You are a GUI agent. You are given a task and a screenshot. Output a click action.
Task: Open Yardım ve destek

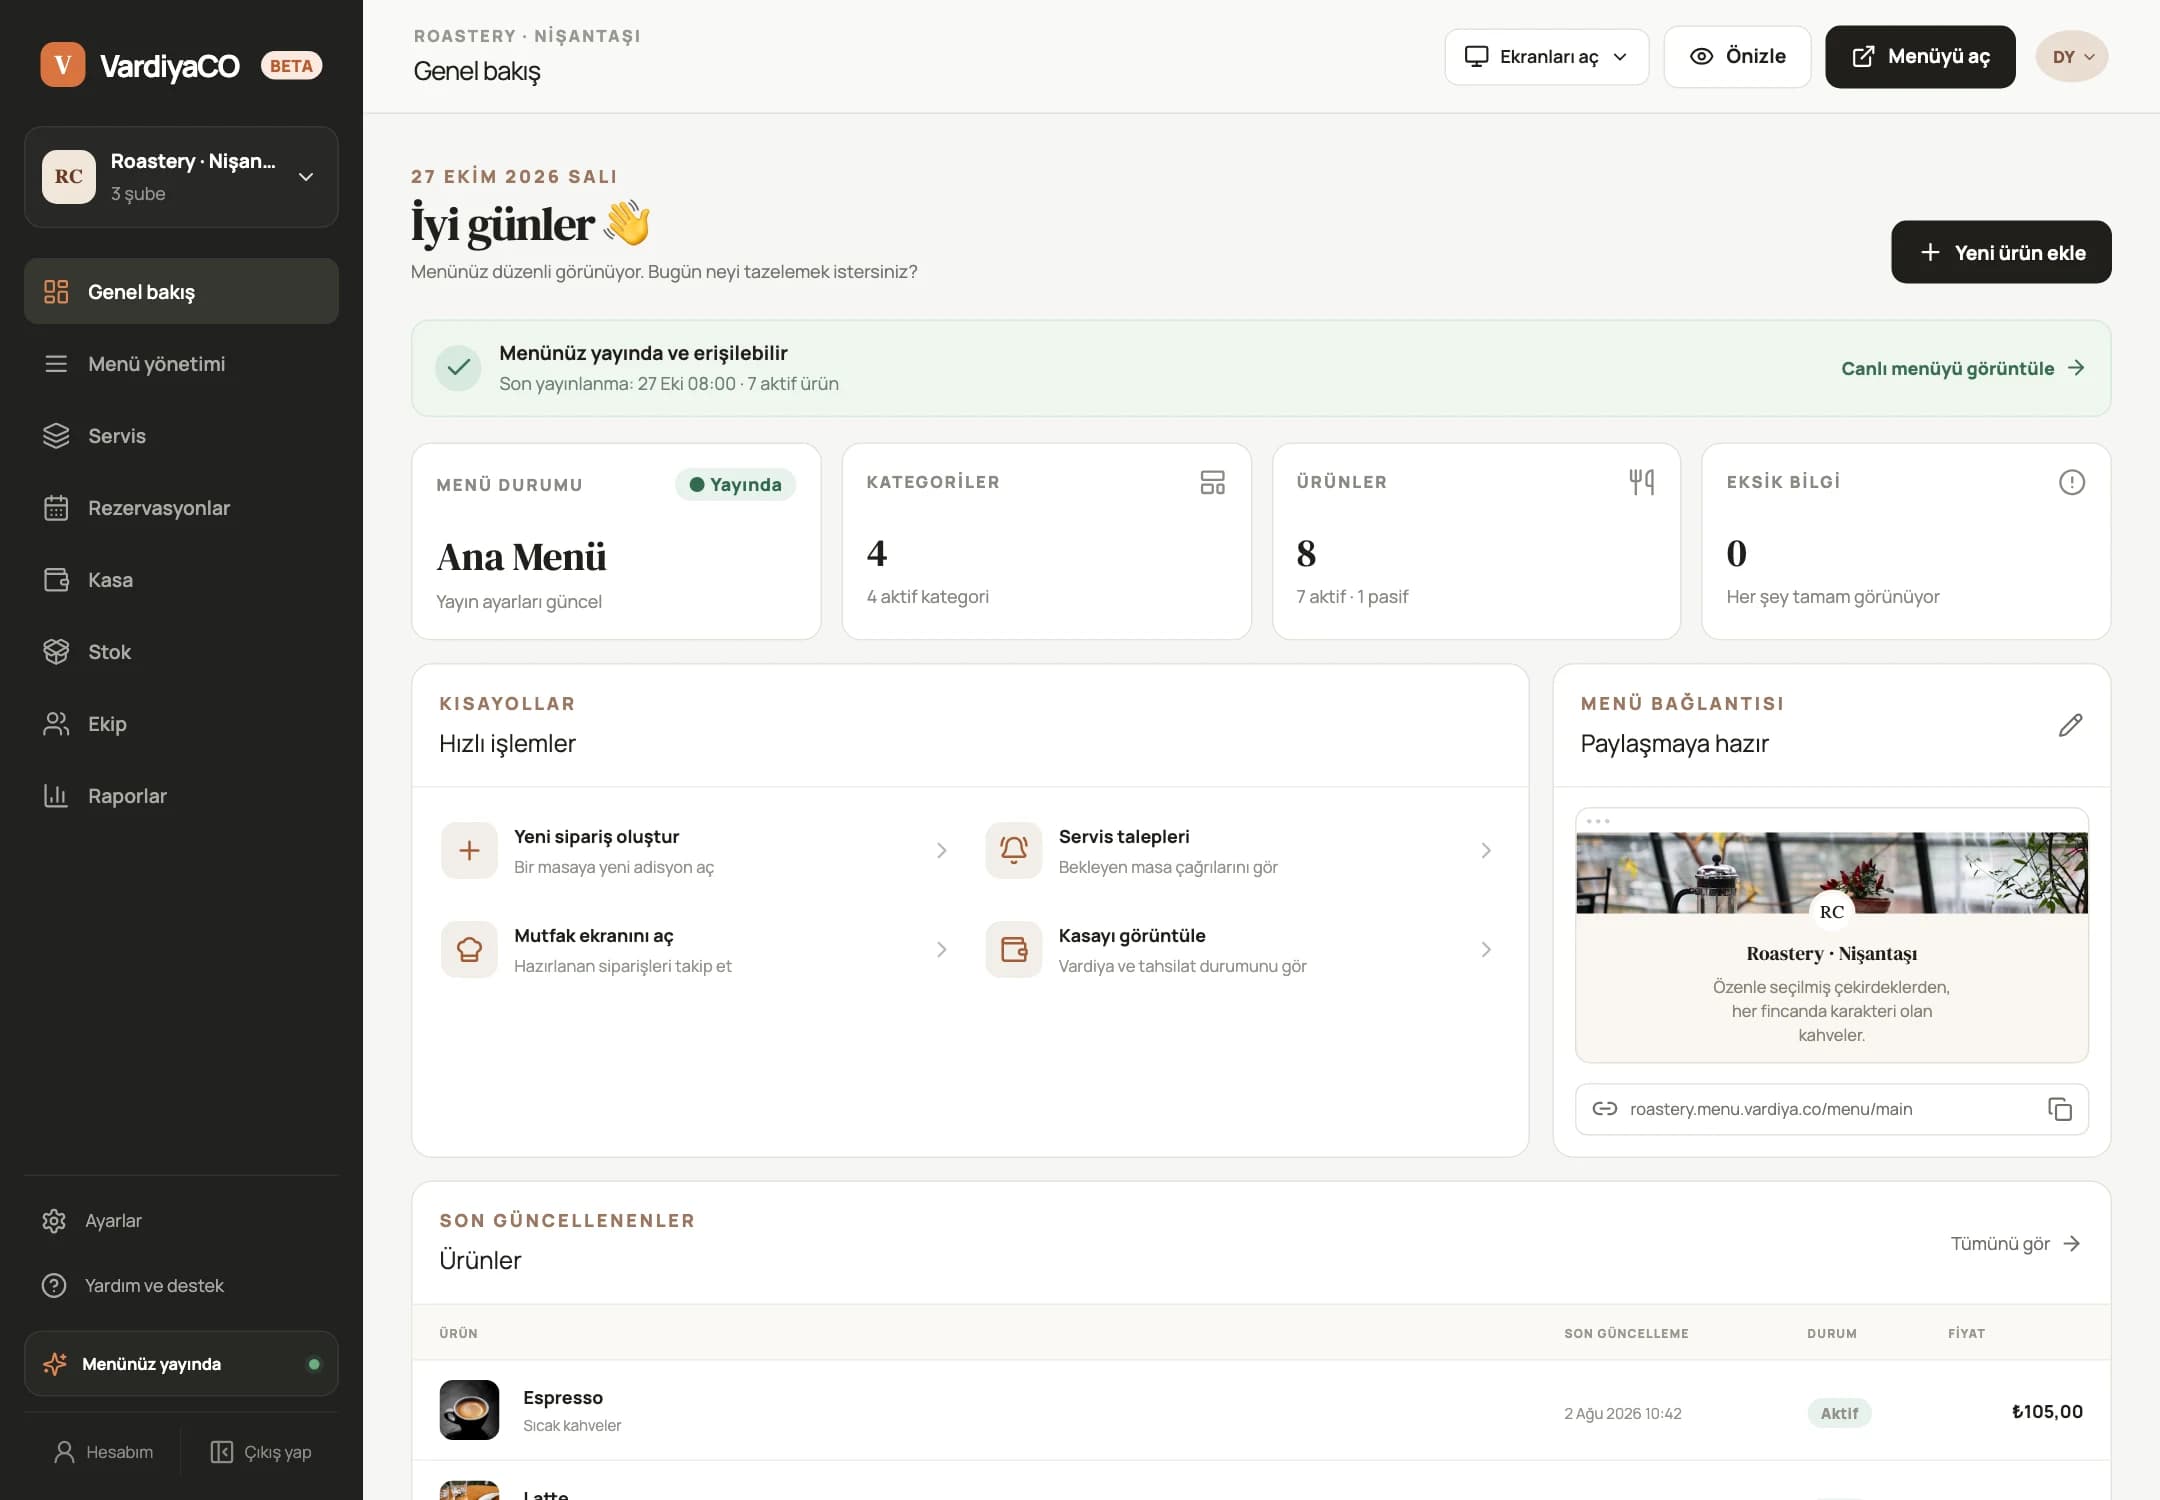click(181, 1286)
